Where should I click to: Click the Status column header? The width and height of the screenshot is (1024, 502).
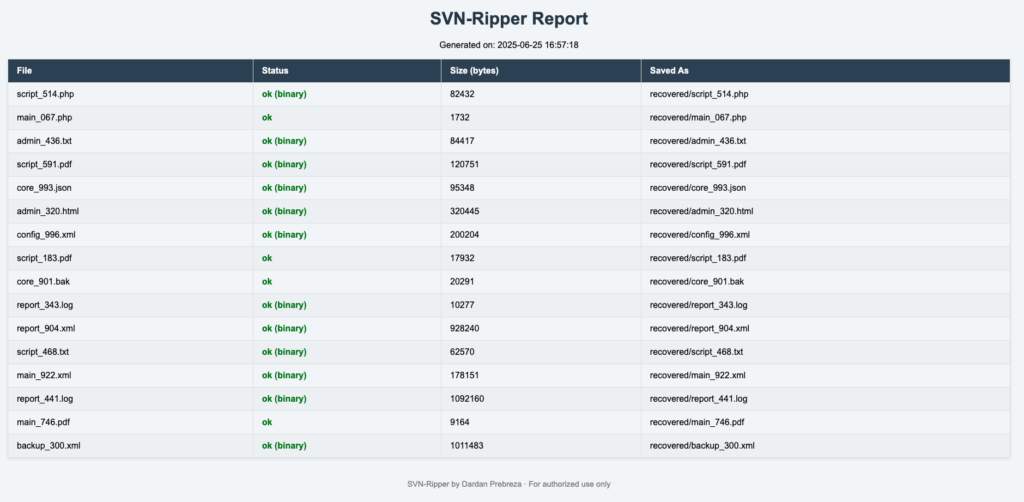click(x=347, y=71)
